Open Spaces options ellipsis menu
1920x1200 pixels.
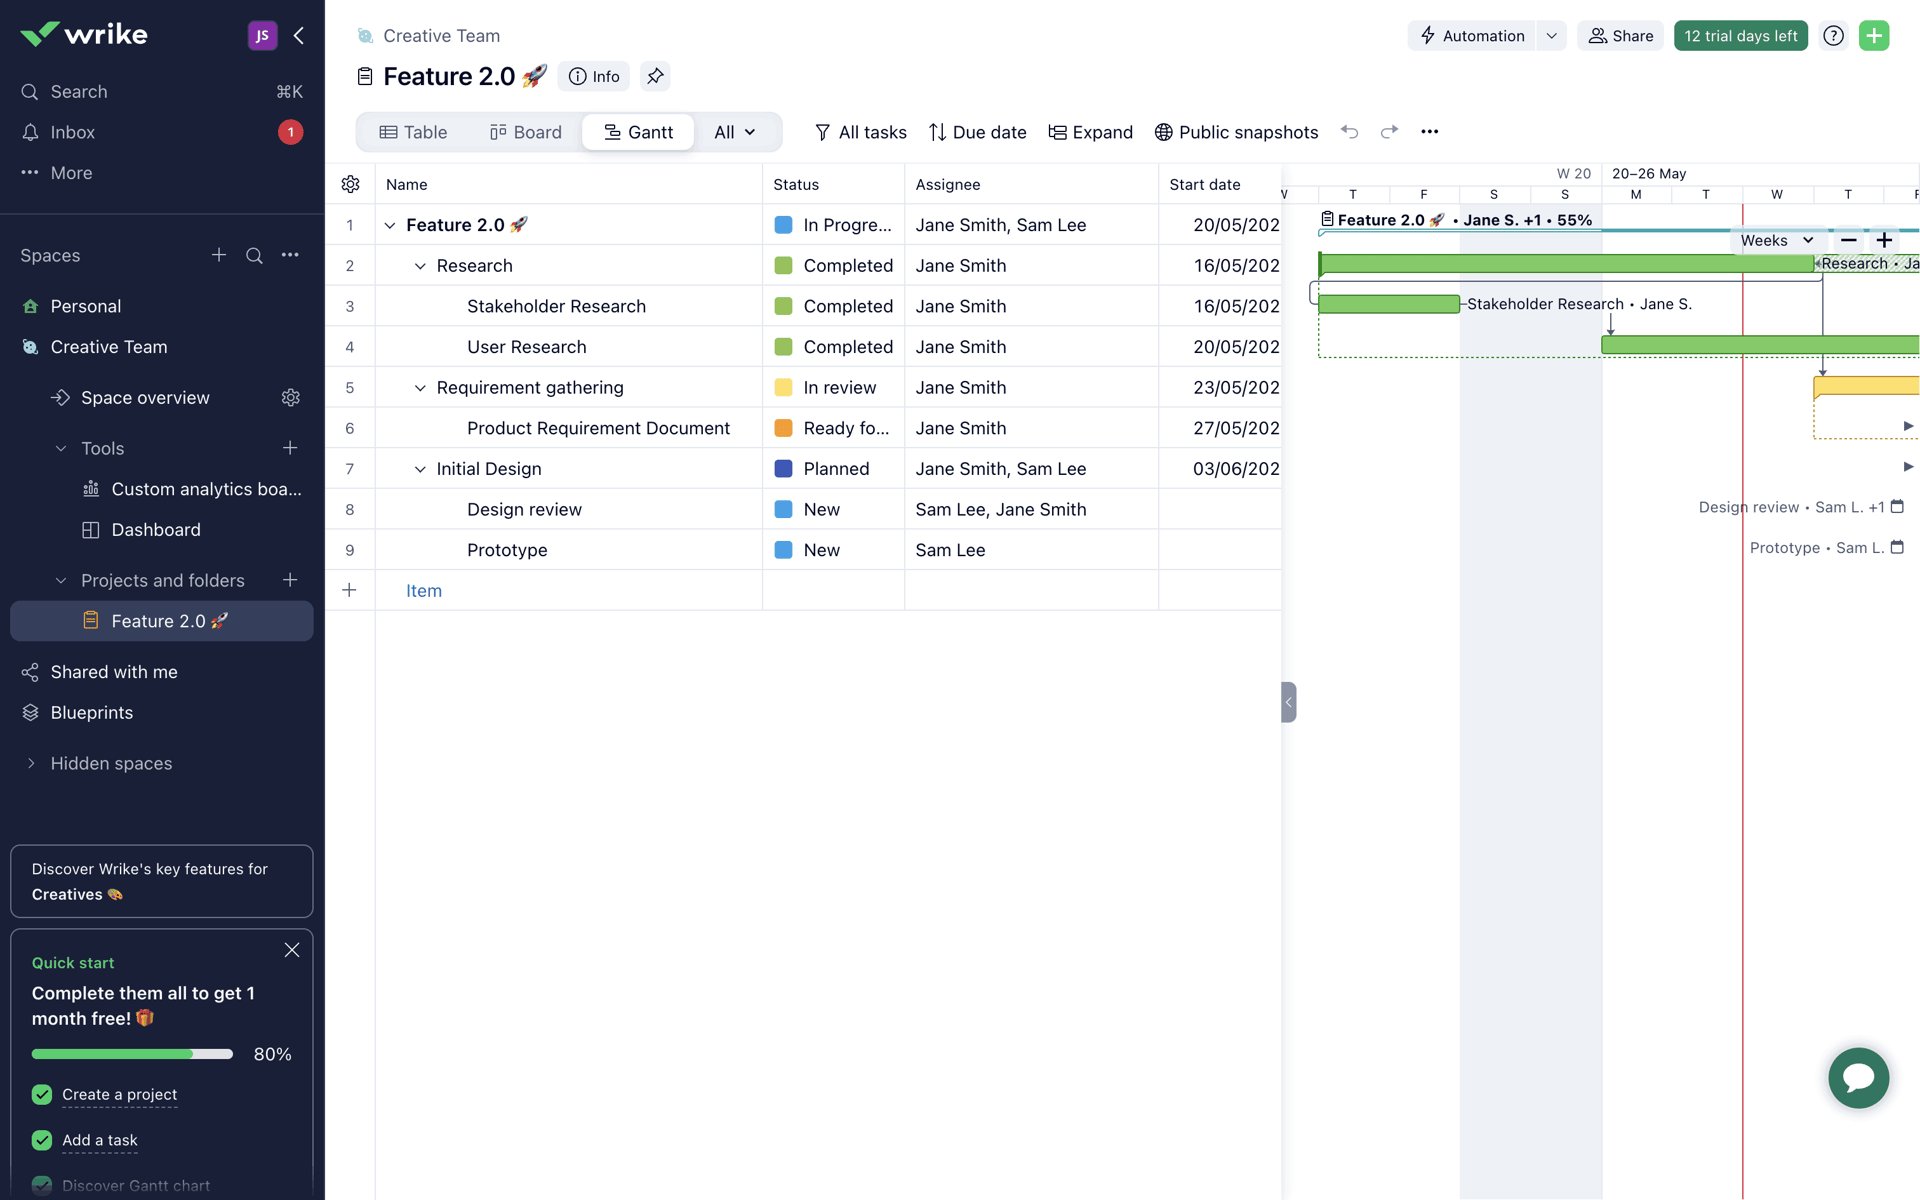[290, 255]
